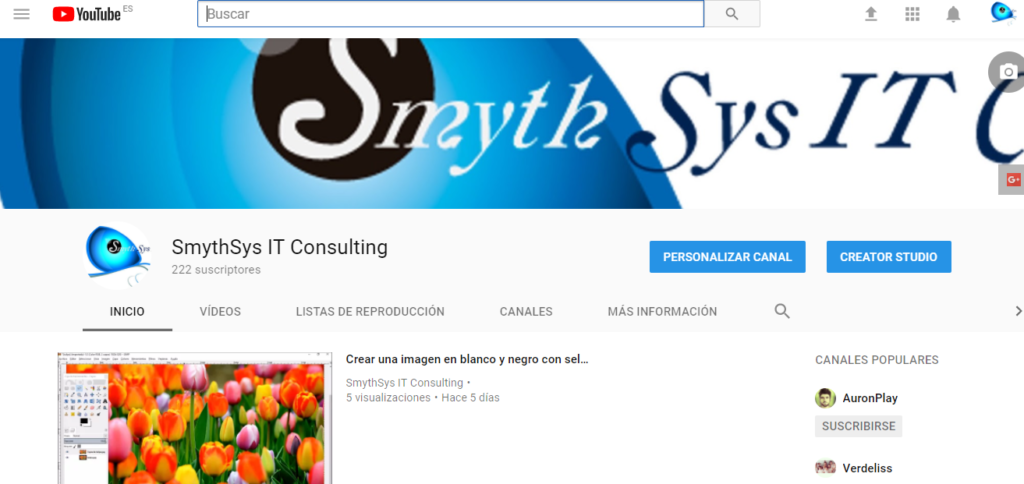The image size is (1024, 484).
Task: Open the account avatar menu
Action: click(x=1002, y=14)
